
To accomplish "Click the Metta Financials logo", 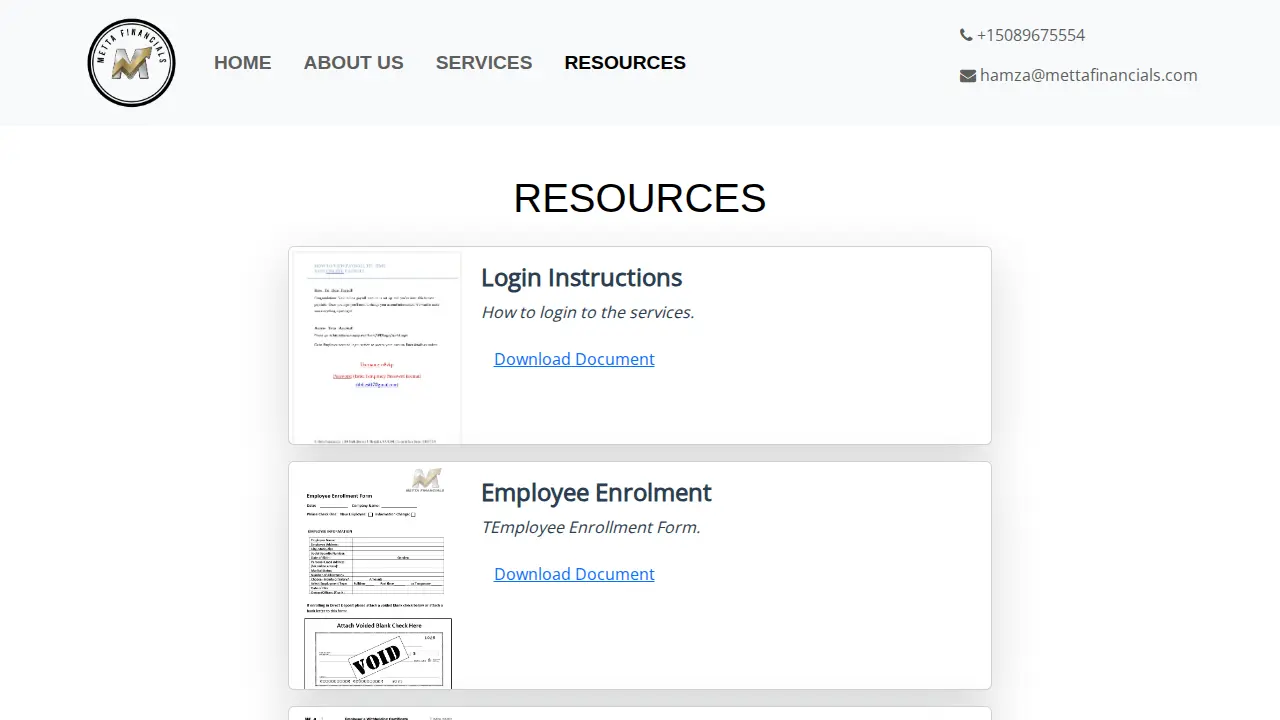I will tap(131, 63).
